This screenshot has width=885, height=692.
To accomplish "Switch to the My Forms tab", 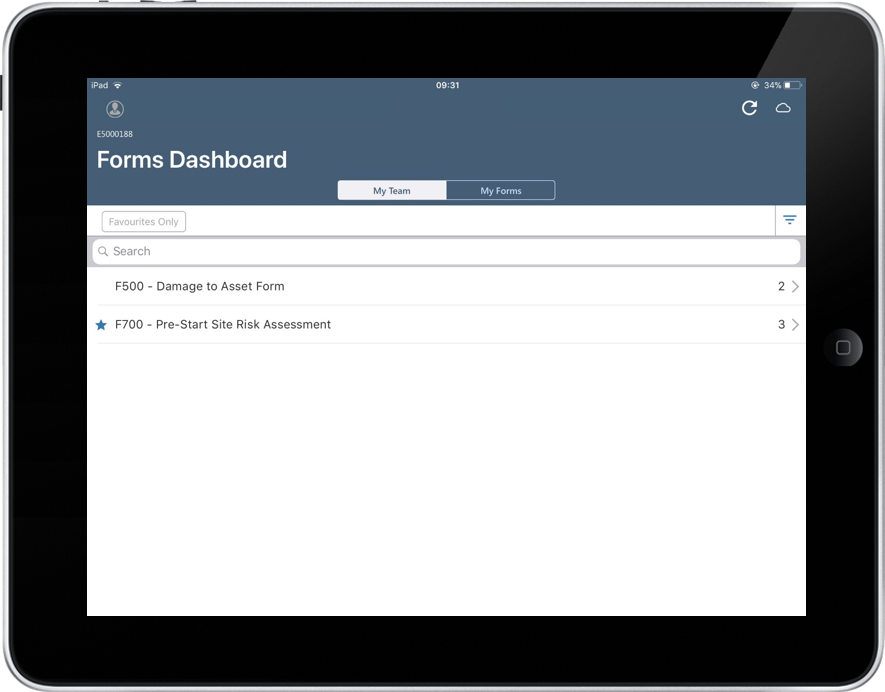I will (x=500, y=191).
